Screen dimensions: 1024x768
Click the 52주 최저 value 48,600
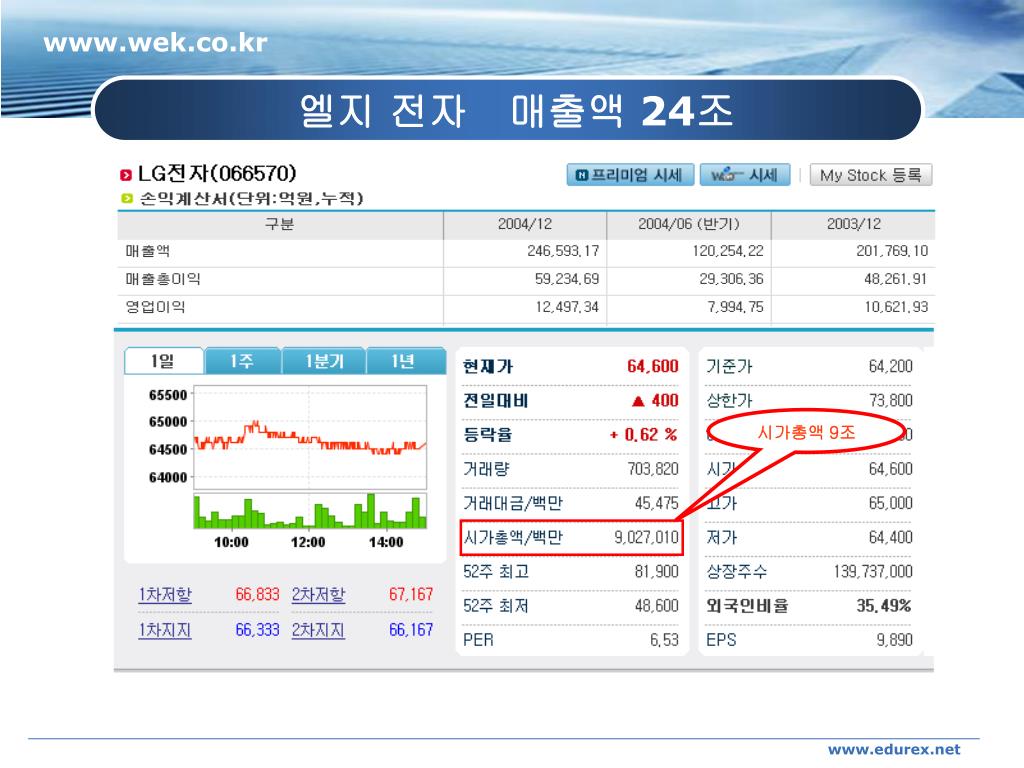[657, 605]
